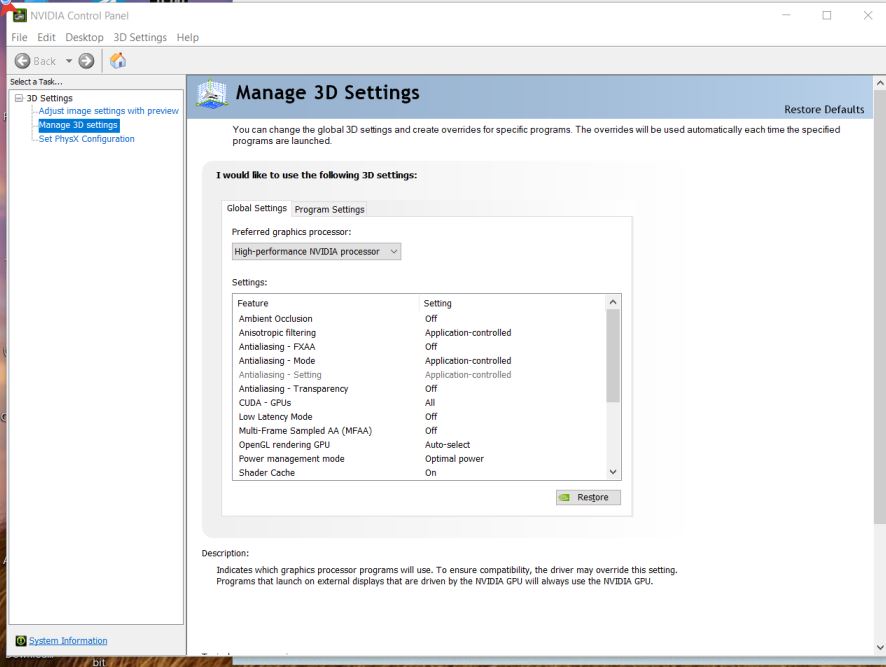Click the Manage 3D Settings header icon
The width and height of the screenshot is (886, 667).
tap(212, 93)
